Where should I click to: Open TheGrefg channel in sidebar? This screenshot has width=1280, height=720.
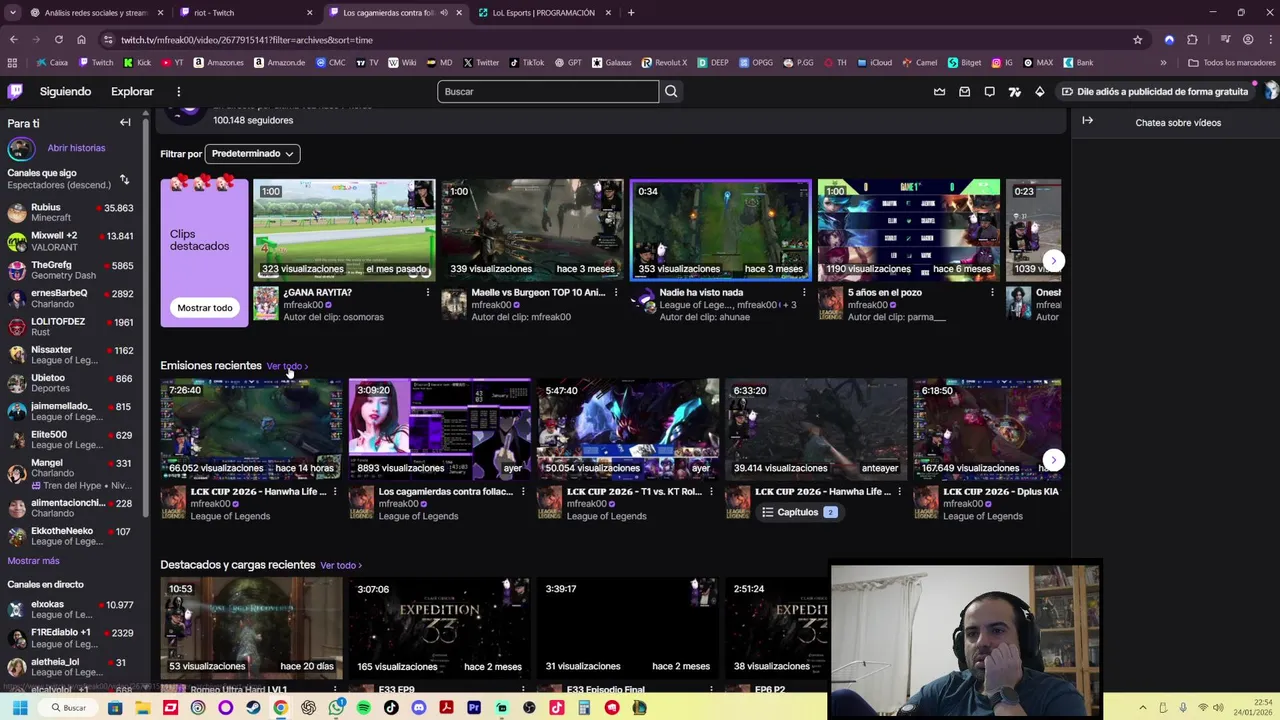point(70,270)
